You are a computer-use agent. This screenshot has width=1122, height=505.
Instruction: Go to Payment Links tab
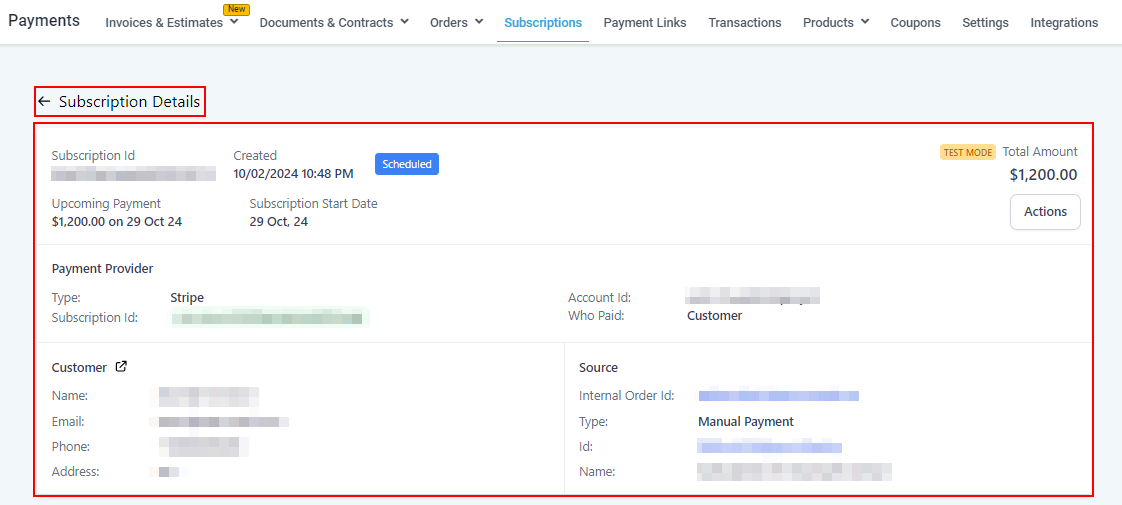click(644, 22)
